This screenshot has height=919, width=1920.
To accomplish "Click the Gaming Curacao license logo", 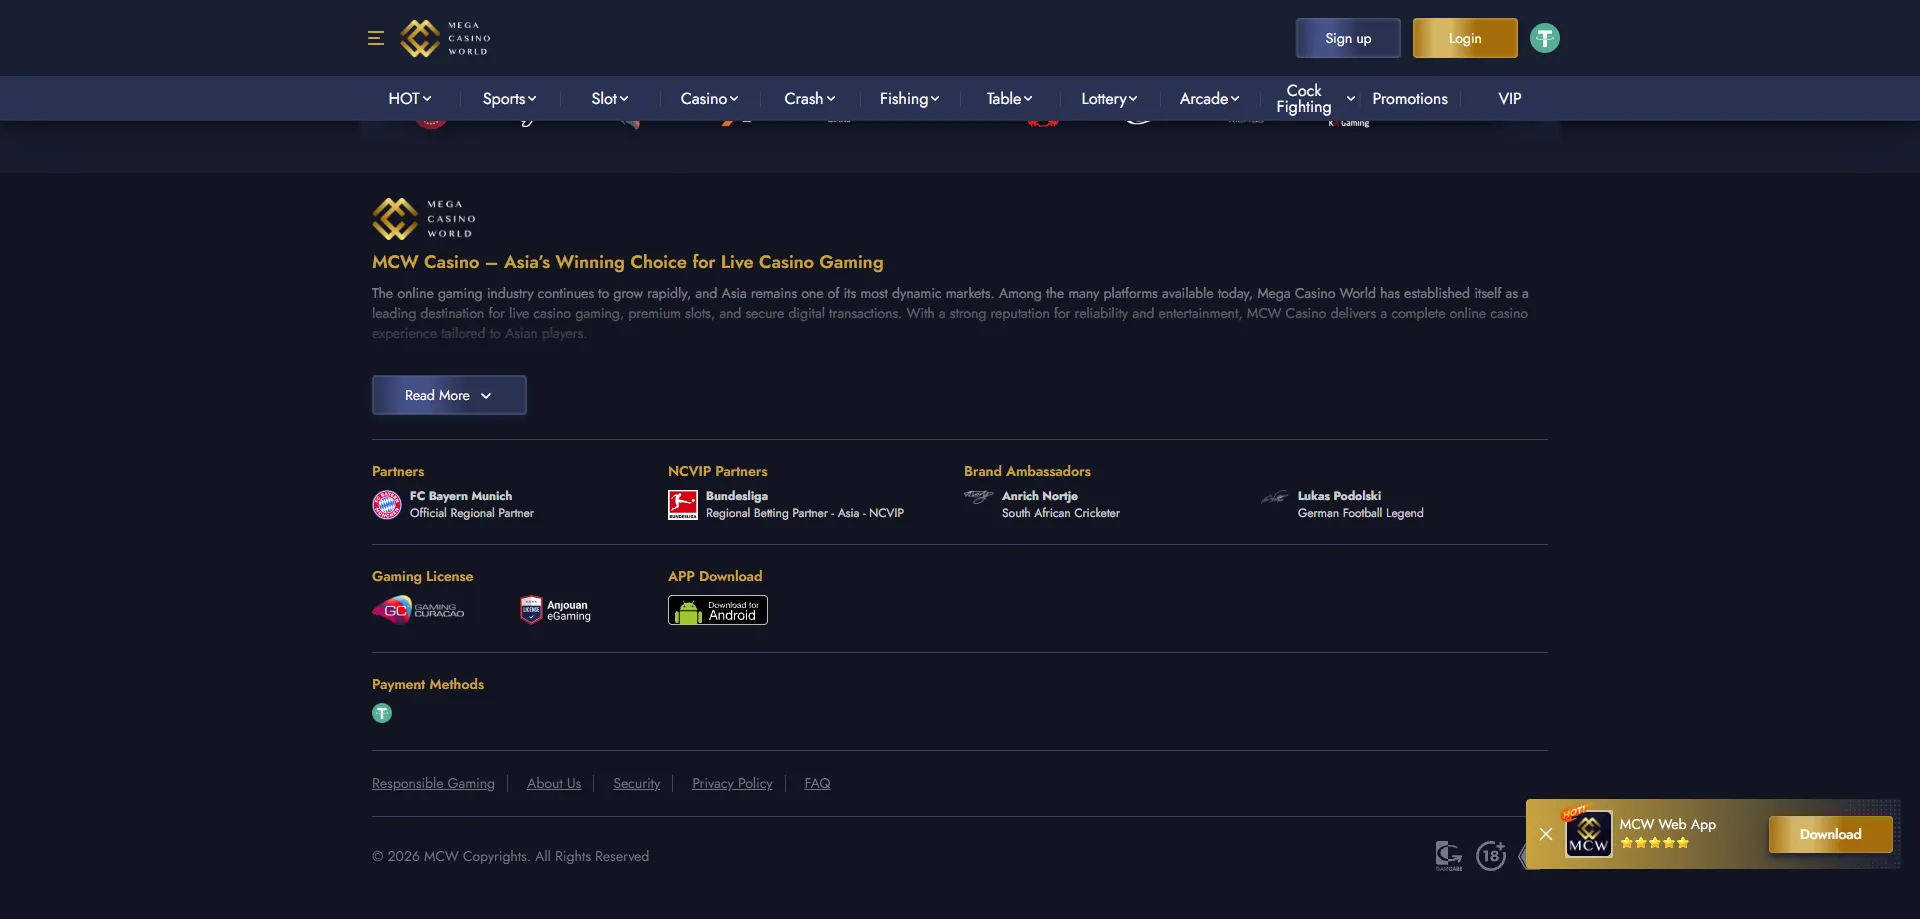I will point(418,610).
